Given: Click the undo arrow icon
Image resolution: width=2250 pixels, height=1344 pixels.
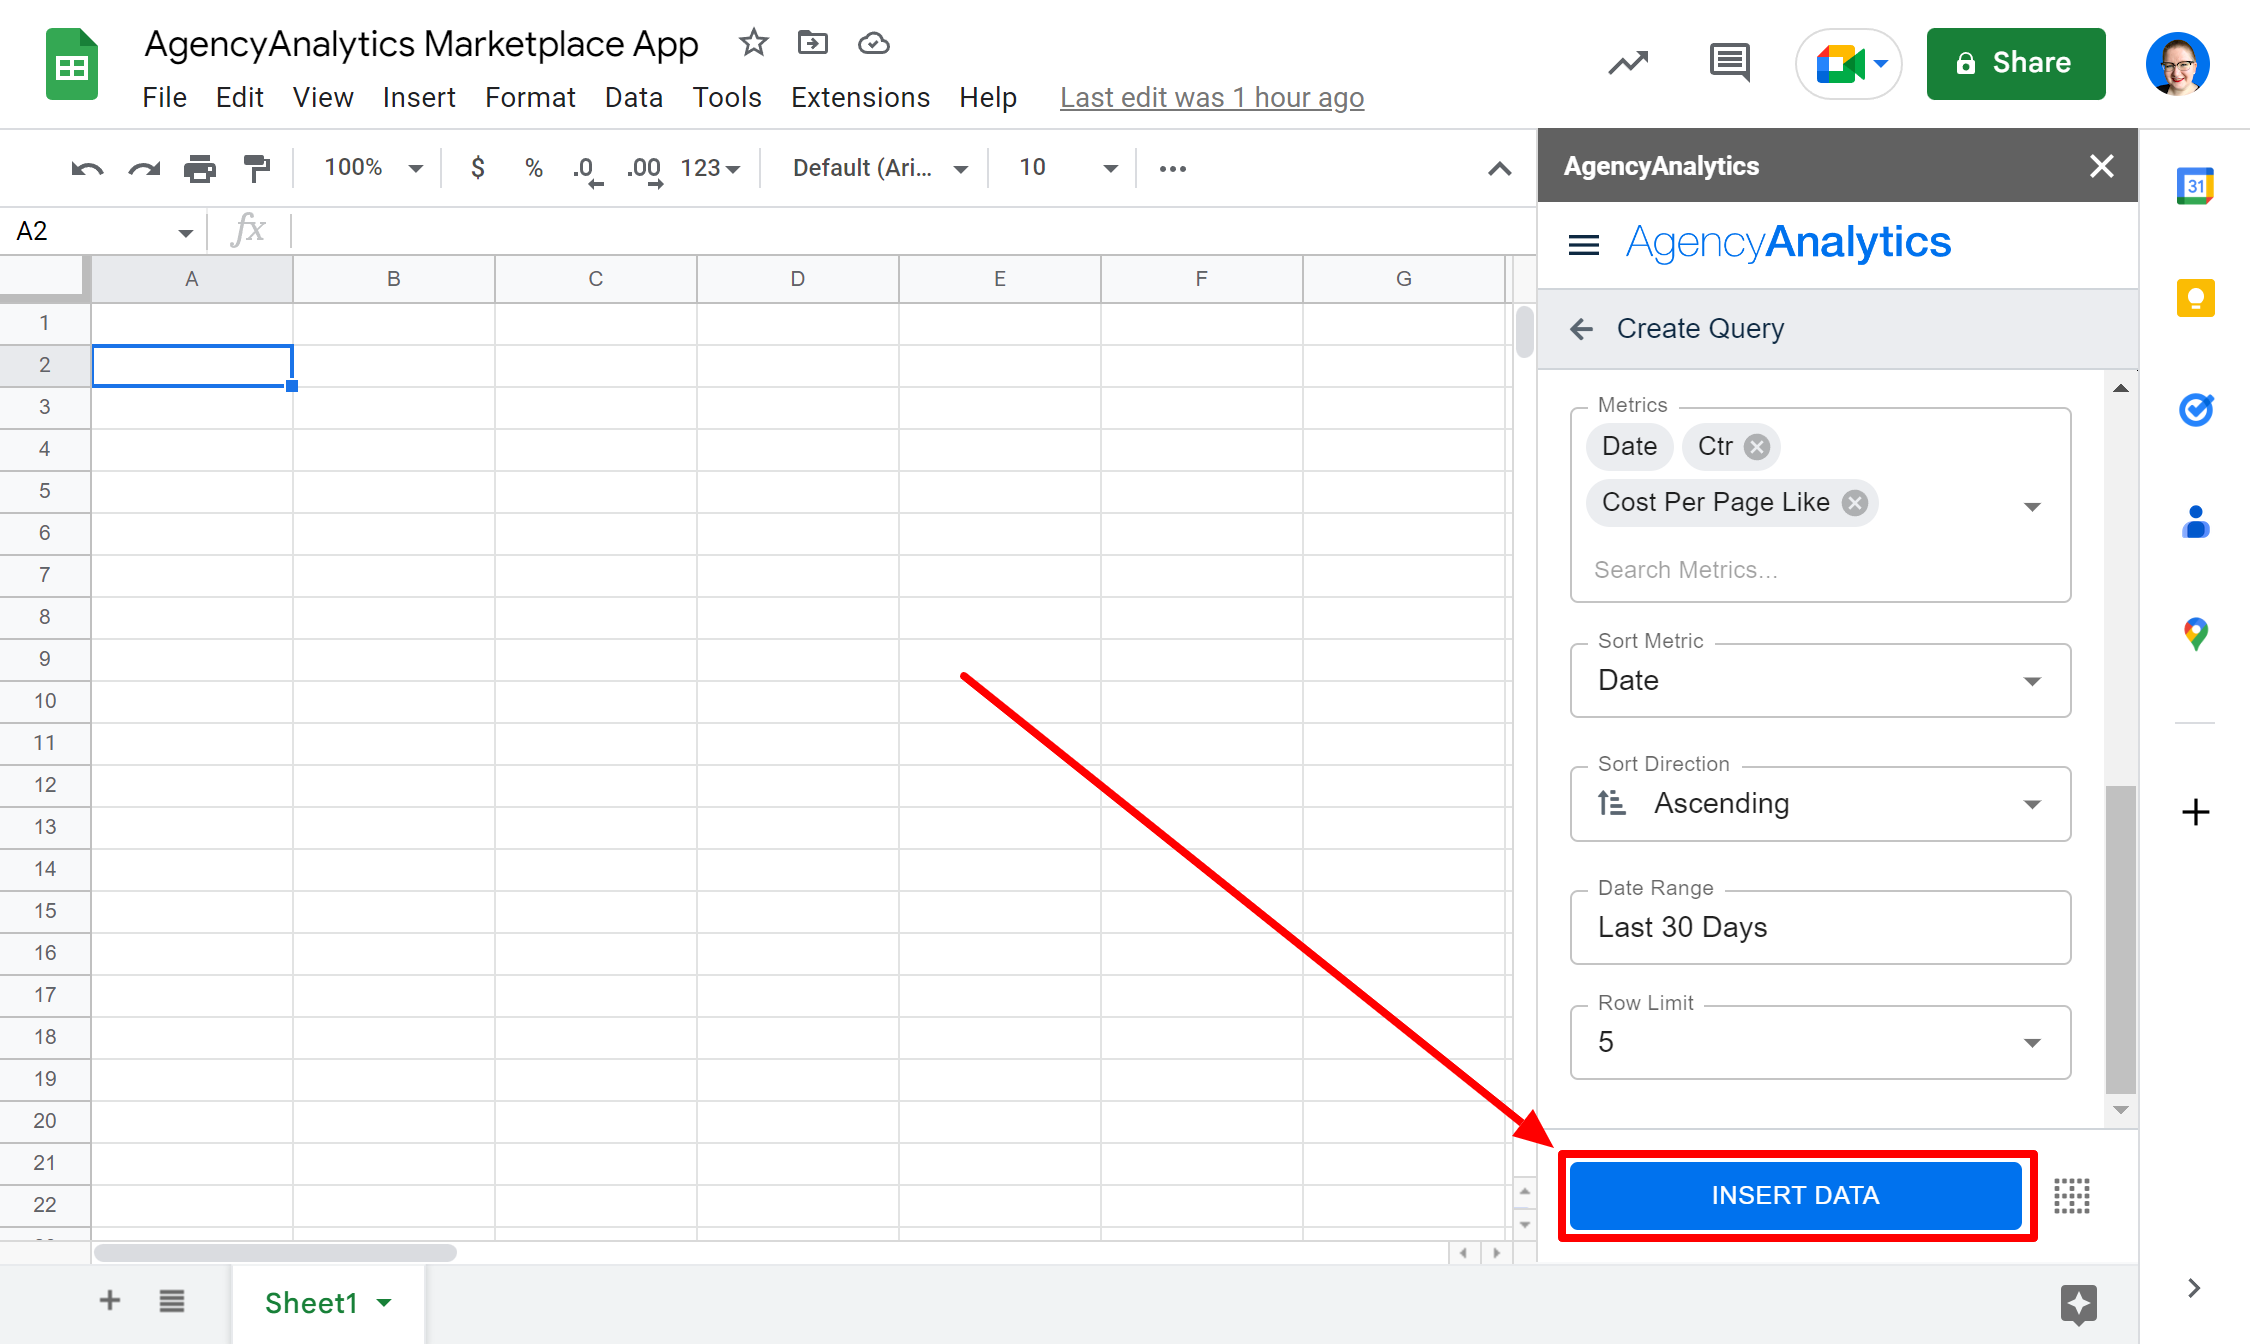Looking at the screenshot, I should (x=87, y=168).
